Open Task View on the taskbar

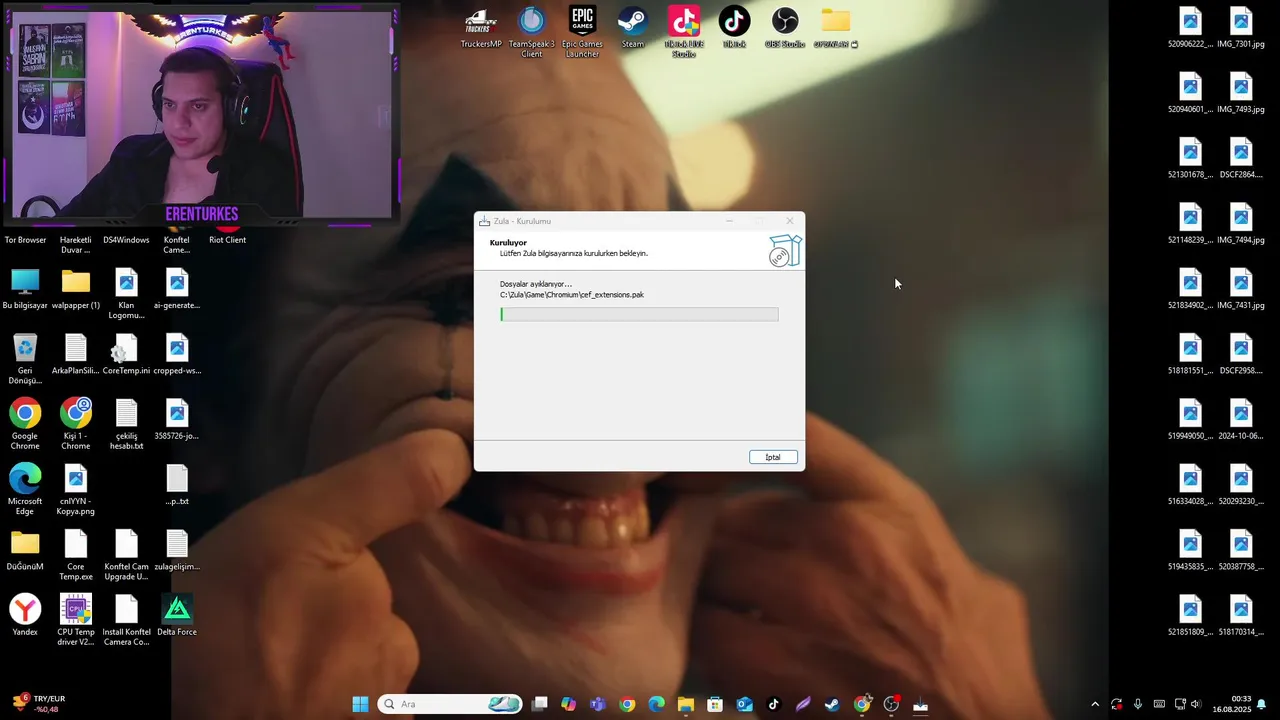[x=540, y=704]
